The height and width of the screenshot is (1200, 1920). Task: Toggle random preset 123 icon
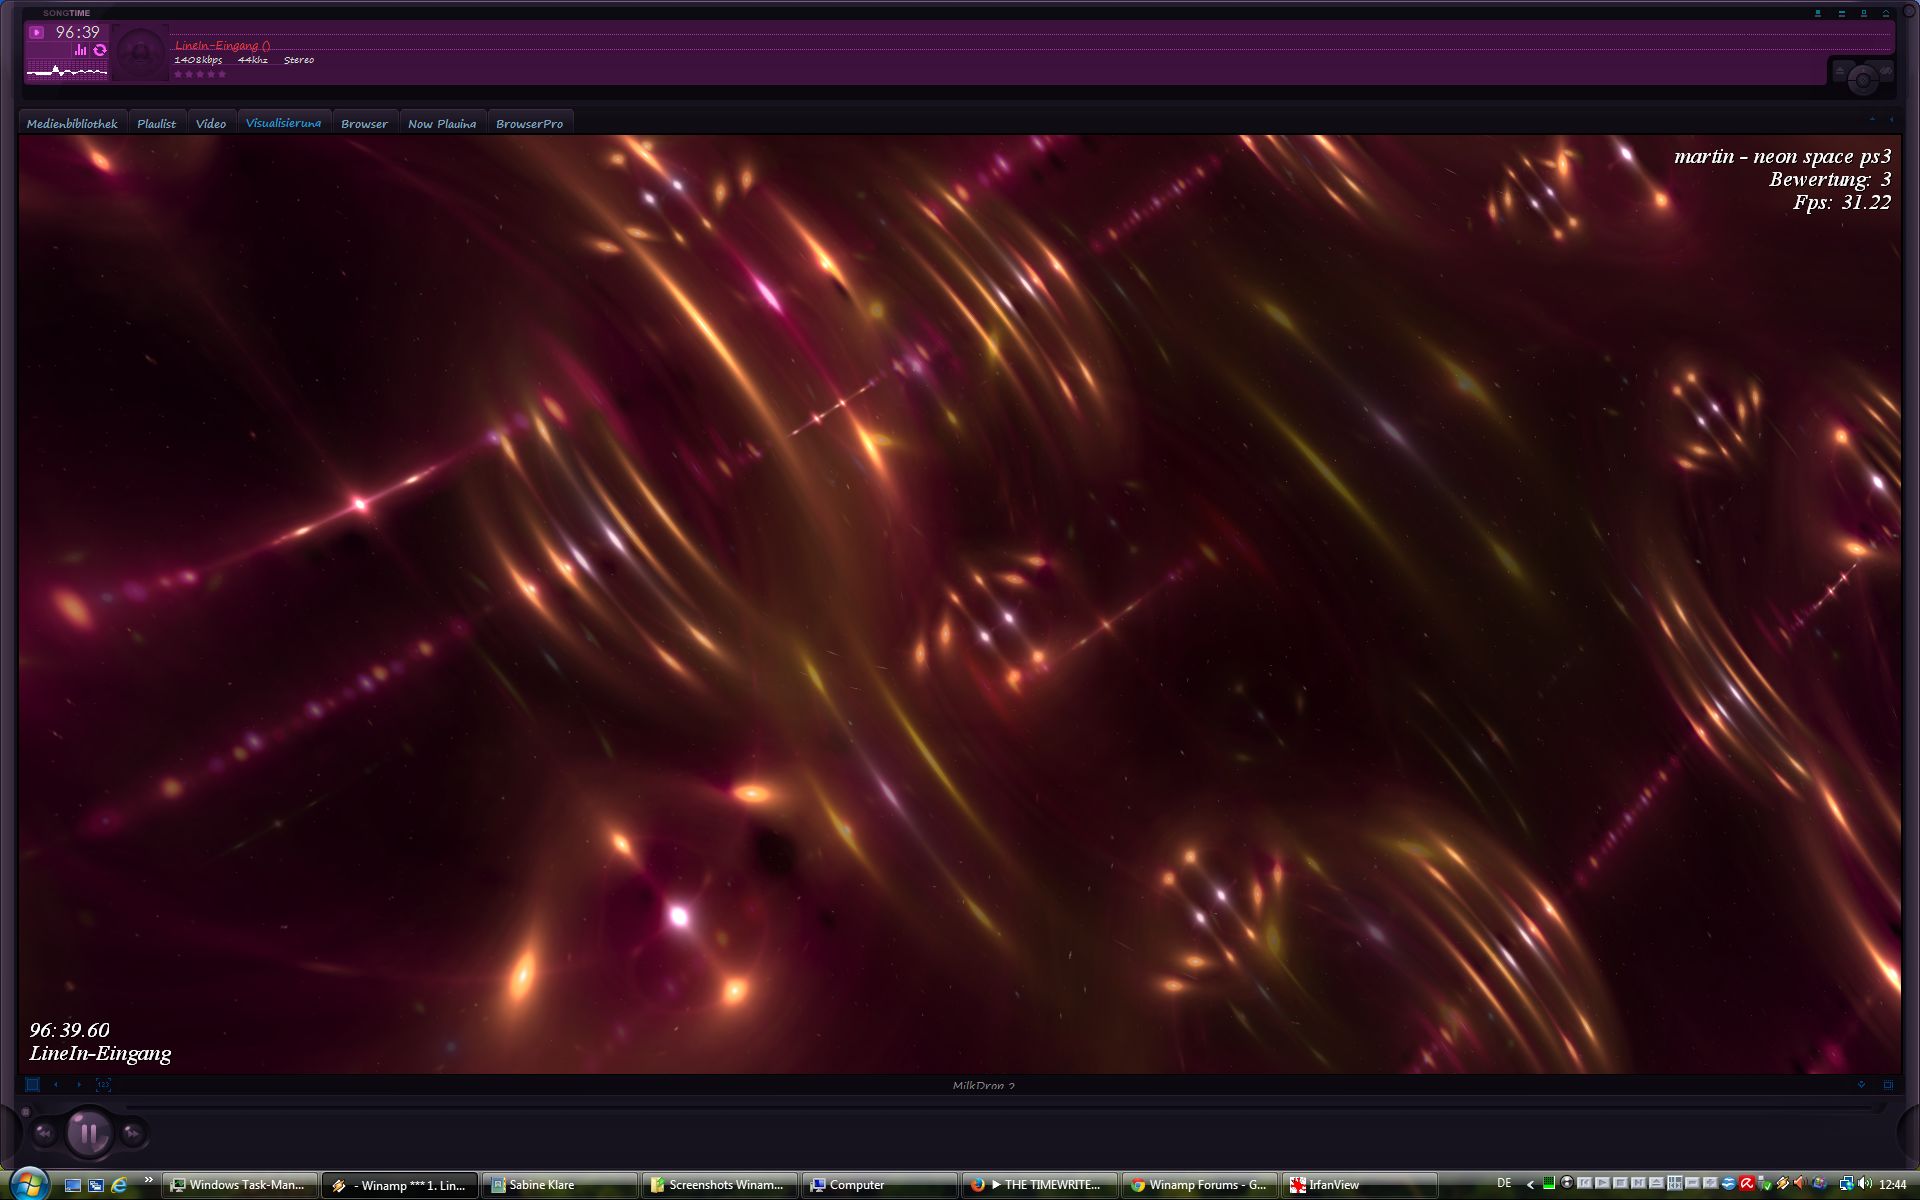click(103, 1084)
